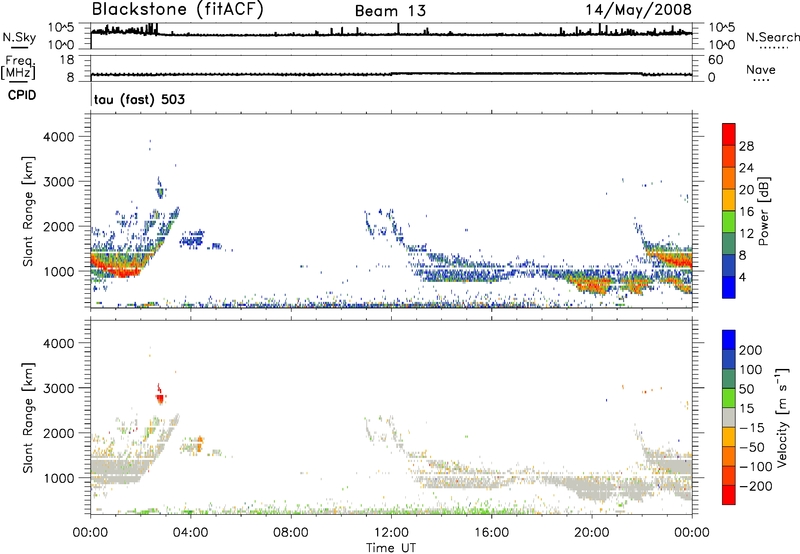Click the "12:00" time tick label
Viewport: 800px width, 554px height.
391,533
